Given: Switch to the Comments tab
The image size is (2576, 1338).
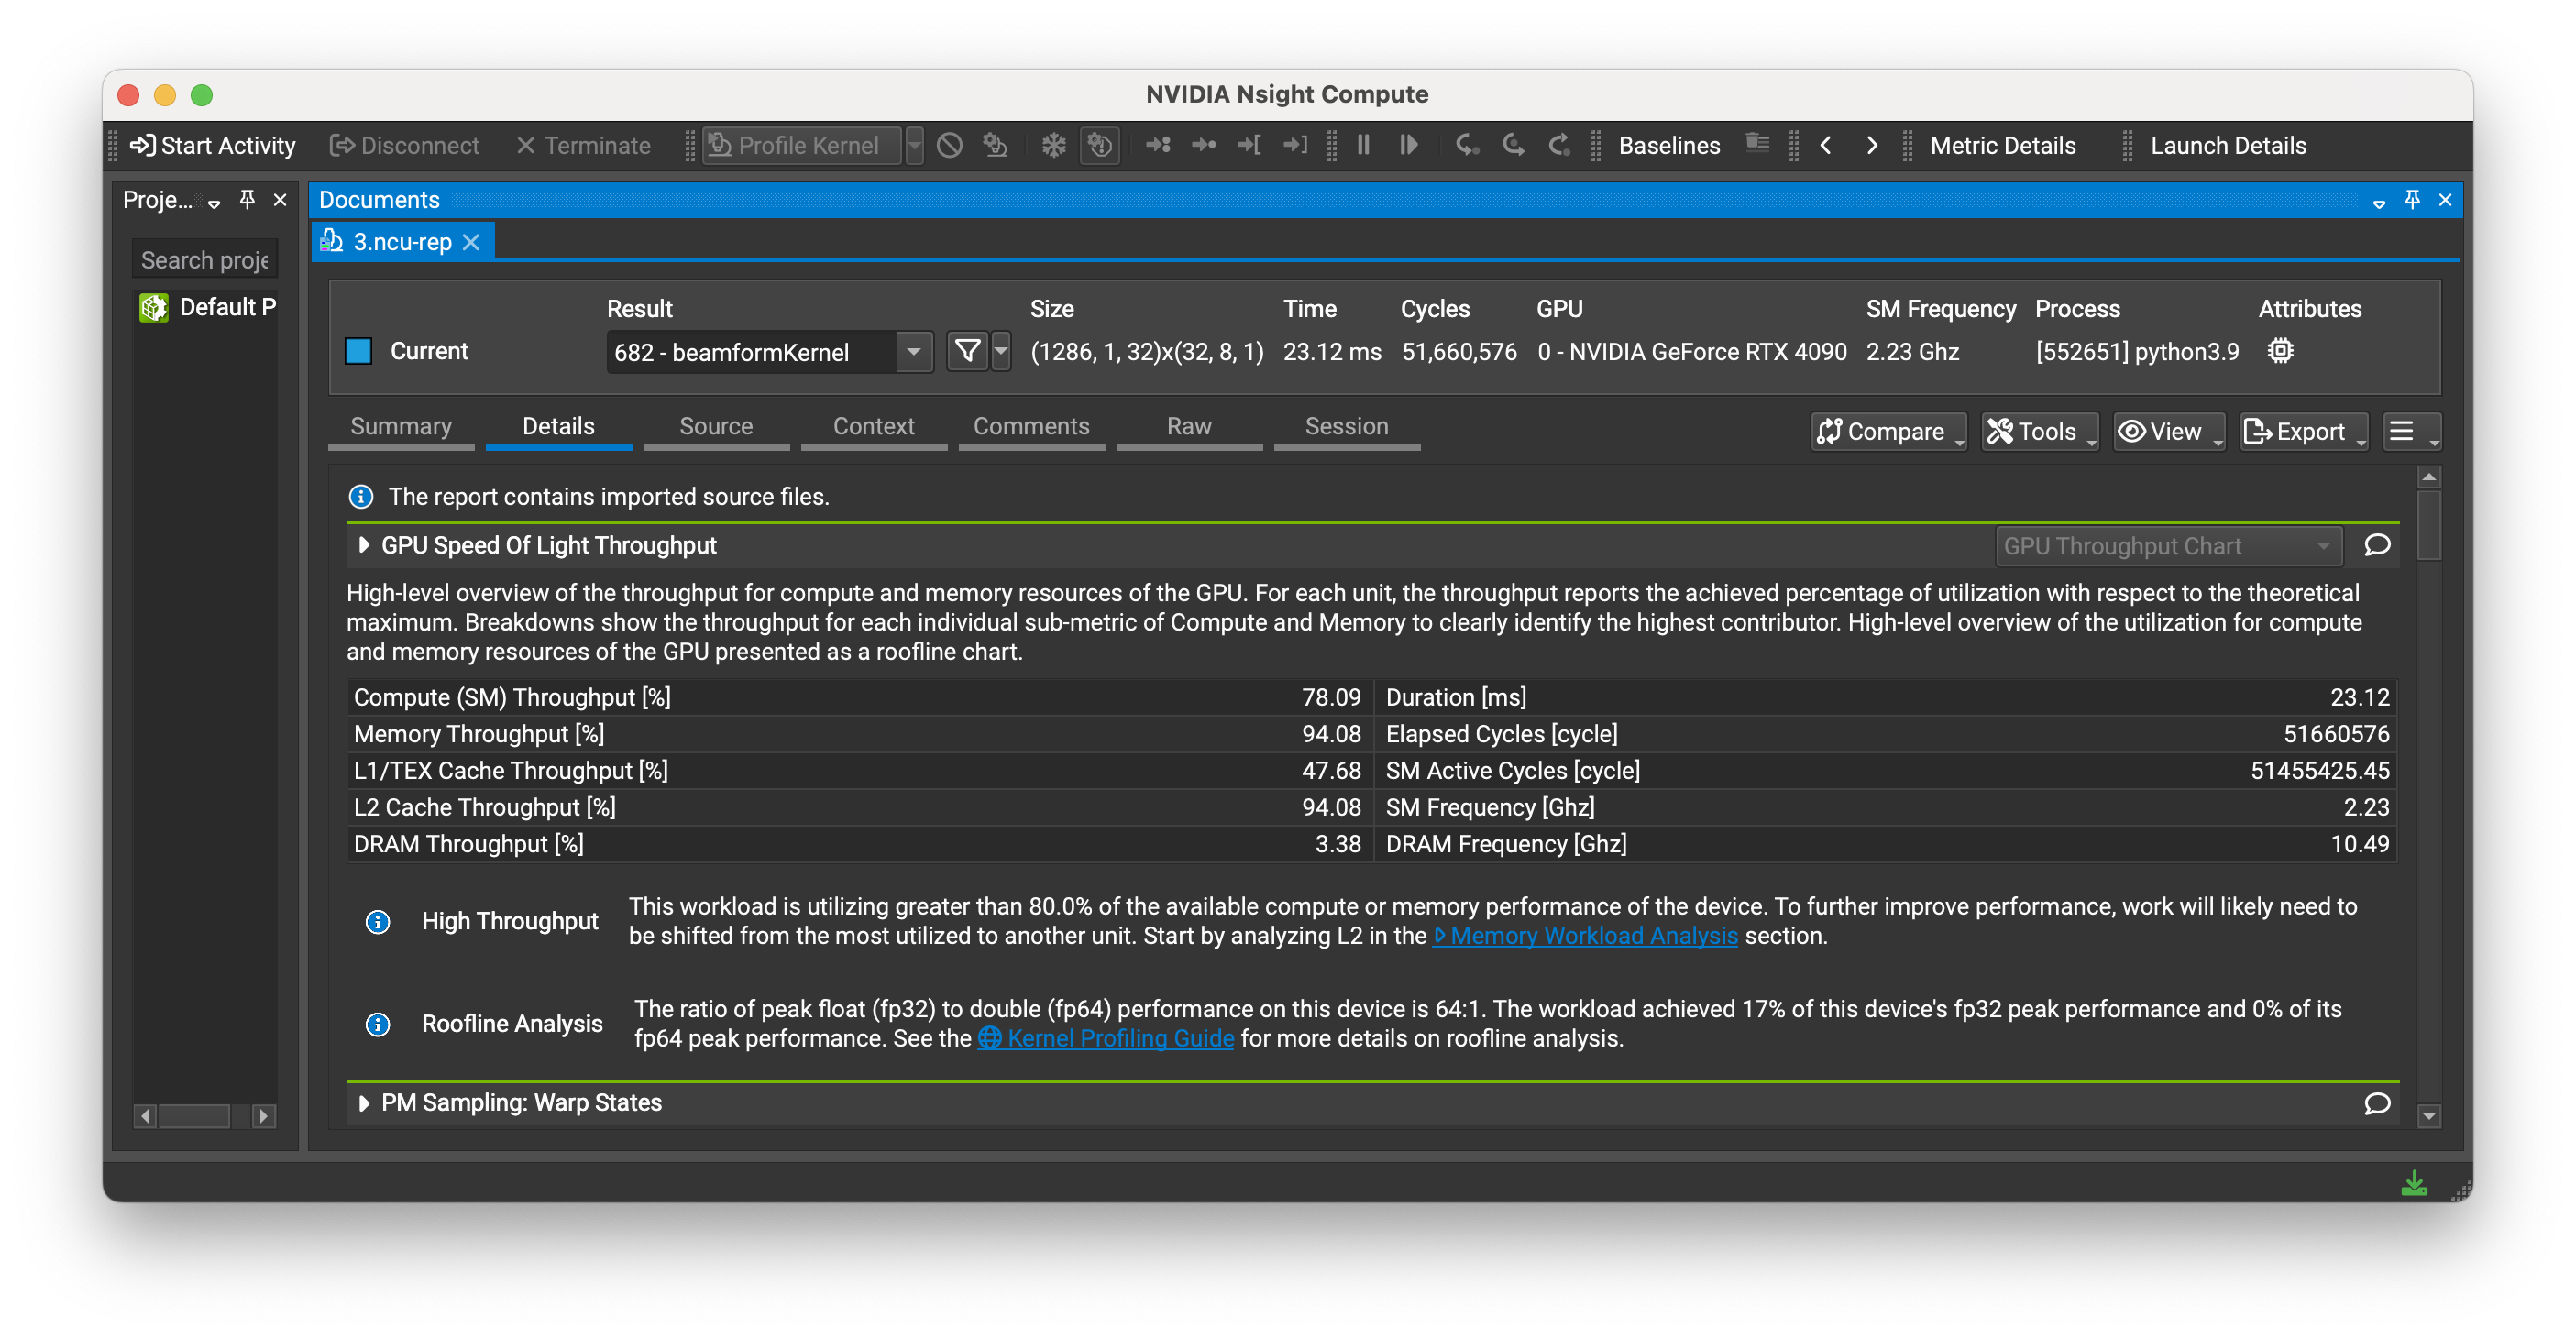Looking at the screenshot, I should point(1031,427).
